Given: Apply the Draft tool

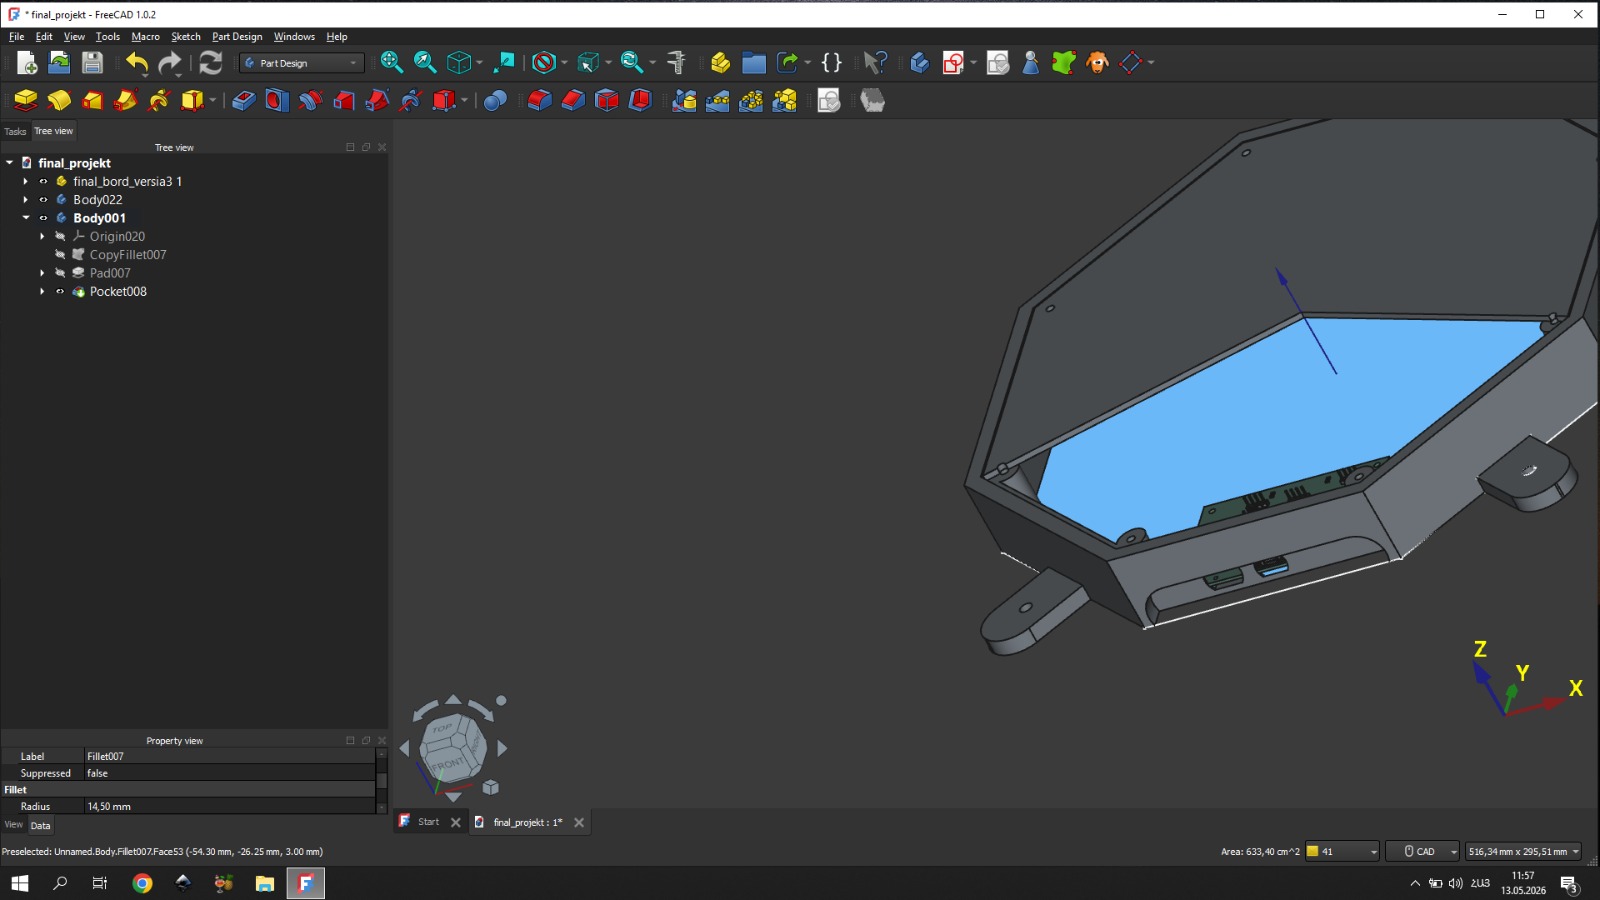Looking at the screenshot, I should click(607, 100).
